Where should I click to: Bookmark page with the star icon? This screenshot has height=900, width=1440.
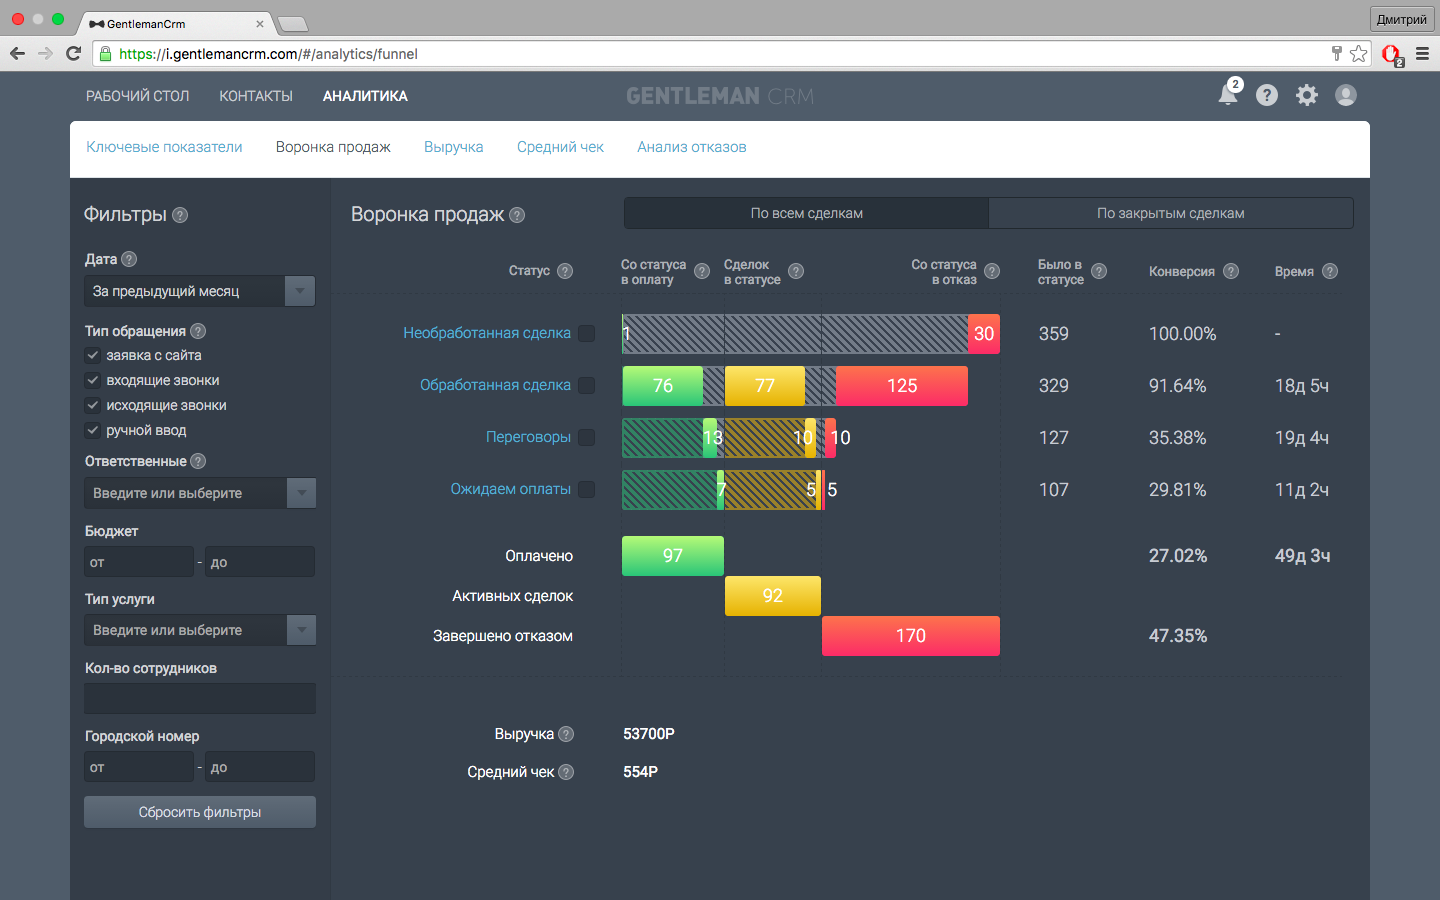tap(1358, 54)
